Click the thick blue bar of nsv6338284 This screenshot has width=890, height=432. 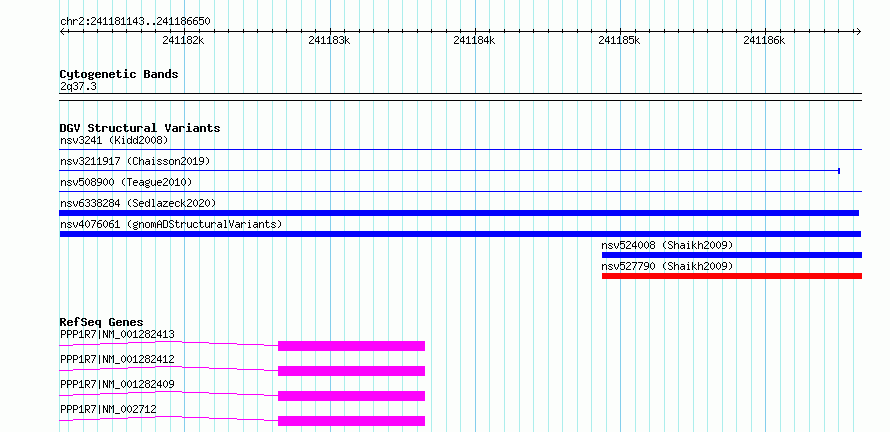pos(459,213)
